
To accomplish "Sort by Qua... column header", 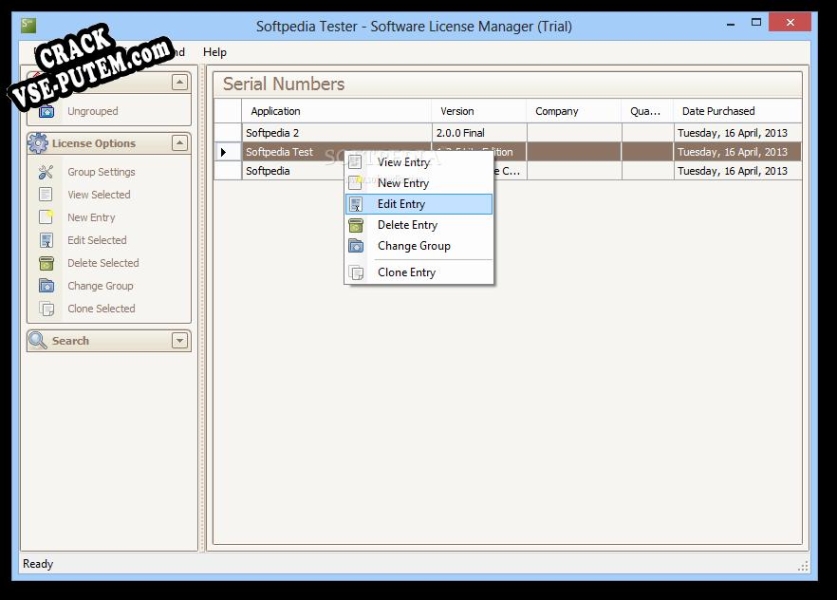I will click(x=648, y=111).
